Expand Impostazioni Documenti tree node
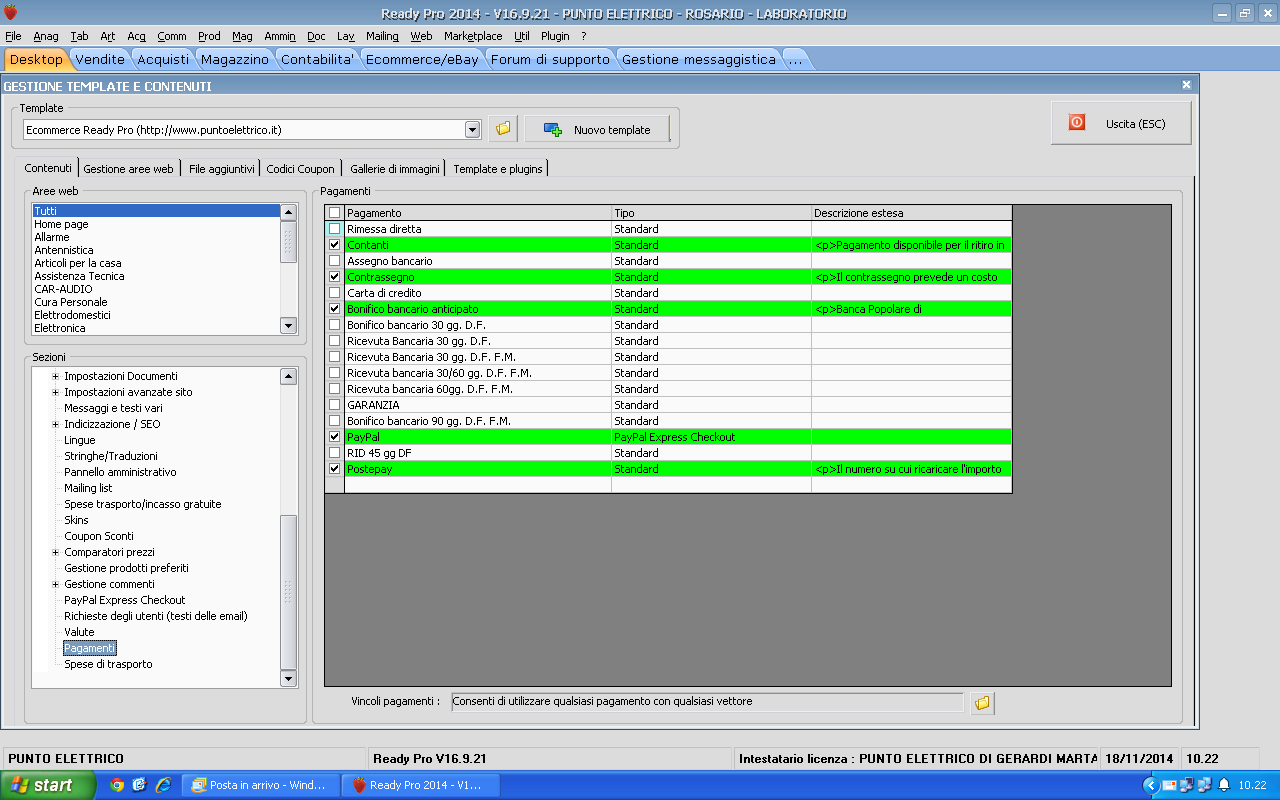This screenshot has width=1280, height=800. [56, 376]
